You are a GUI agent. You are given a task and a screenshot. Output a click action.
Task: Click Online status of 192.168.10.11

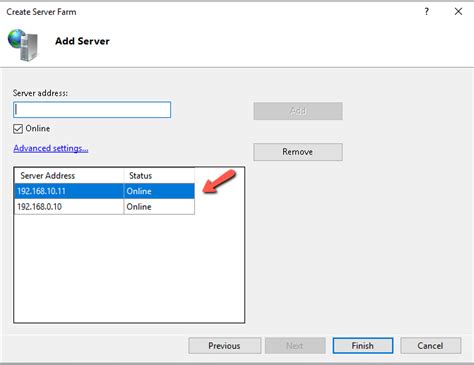pyautogui.click(x=139, y=191)
